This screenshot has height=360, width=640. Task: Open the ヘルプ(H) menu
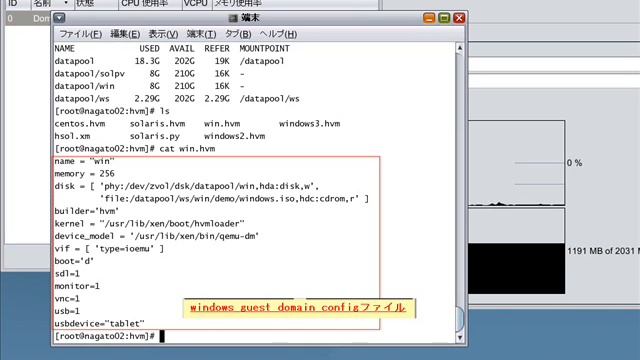[278, 34]
